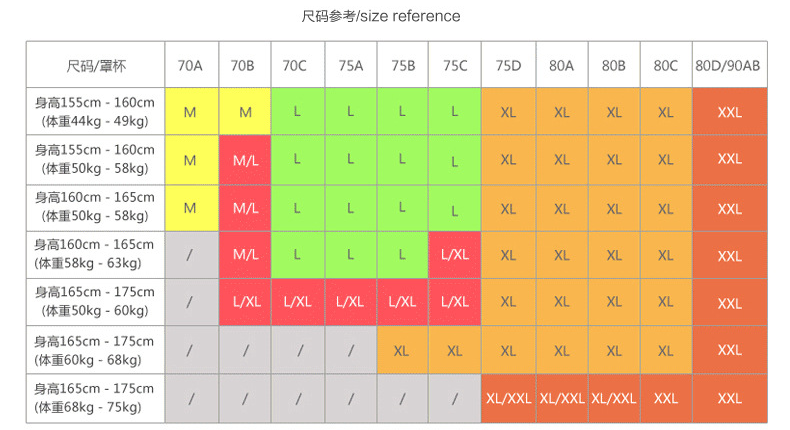Click the orange XL cell under 75B

[402, 351]
